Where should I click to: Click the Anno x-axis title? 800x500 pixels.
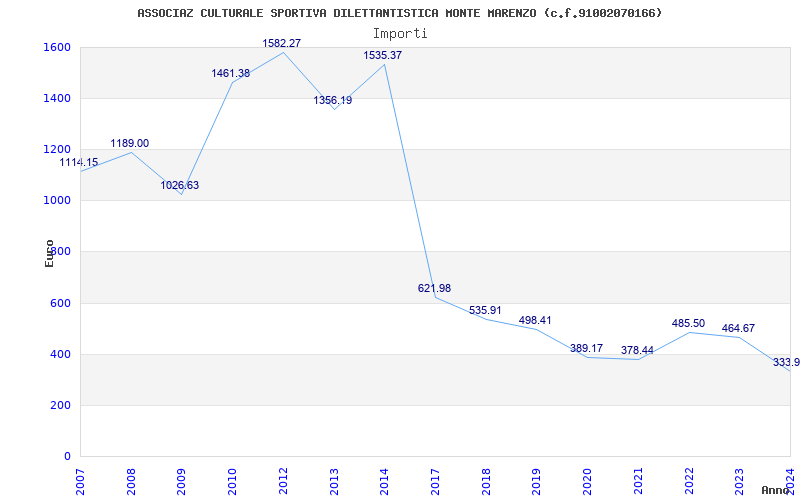pyautogui.click(x=776, y=490)
